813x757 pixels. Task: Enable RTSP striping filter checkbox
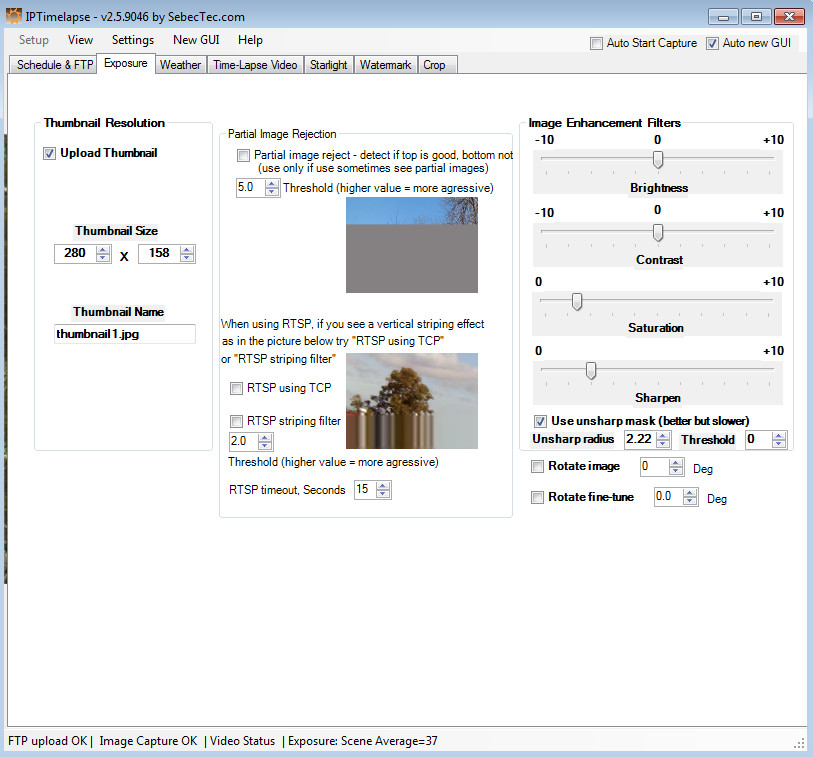[236, 421]
